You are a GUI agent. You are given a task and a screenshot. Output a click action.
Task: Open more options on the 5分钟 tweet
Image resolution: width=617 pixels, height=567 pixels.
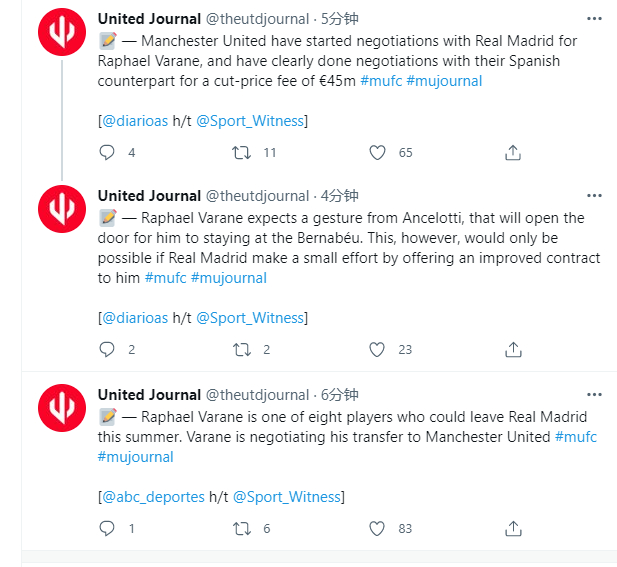click(x=594, y=18)
